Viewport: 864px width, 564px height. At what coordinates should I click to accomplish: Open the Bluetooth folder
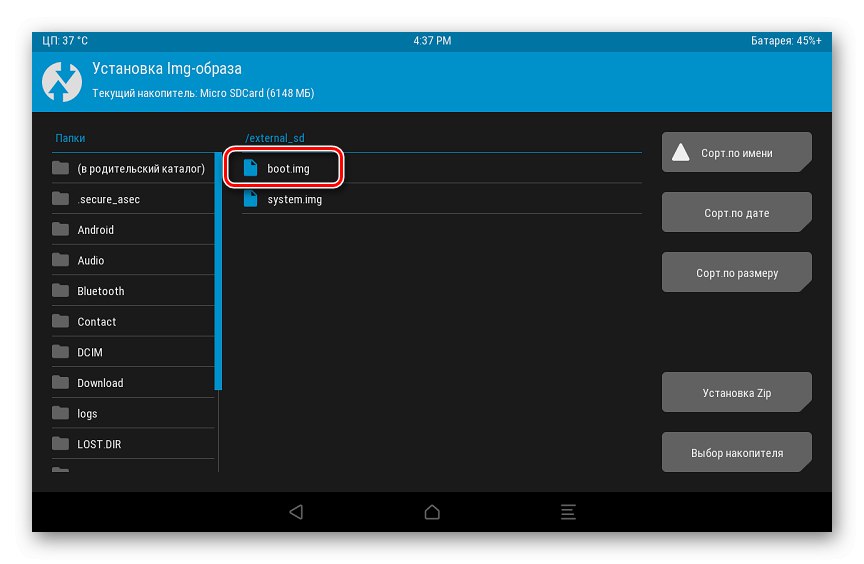coord(133,291)
